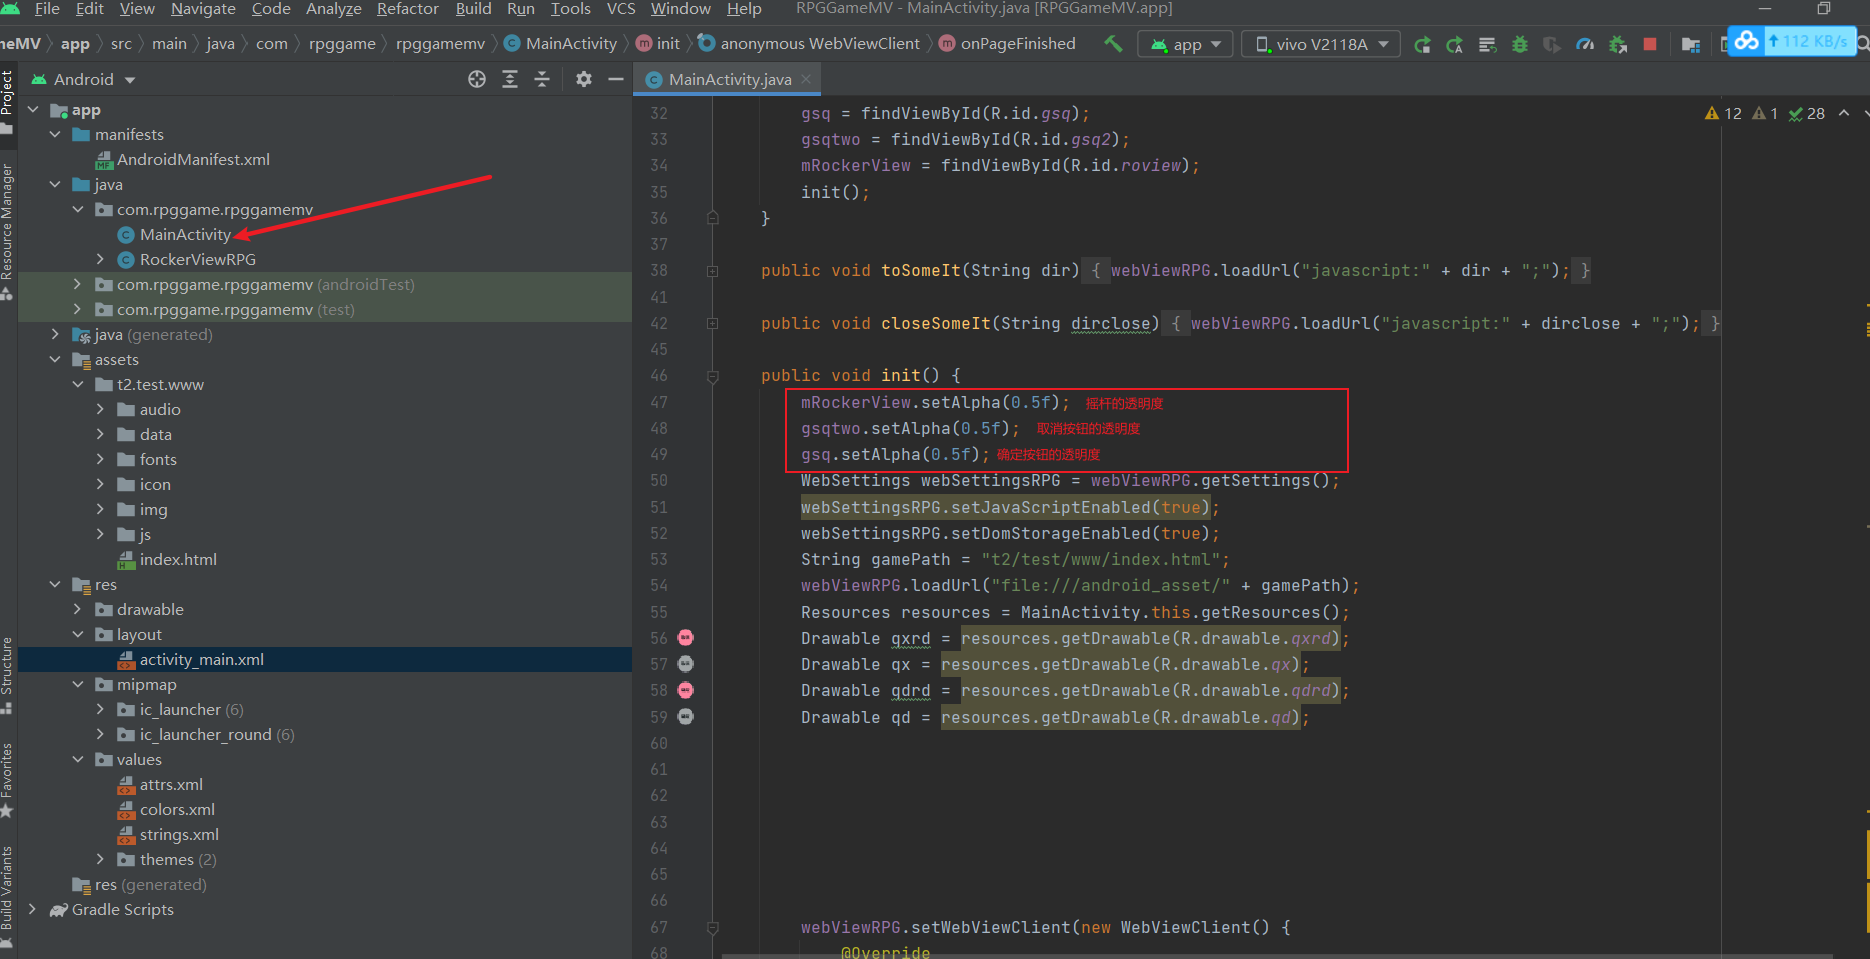
Task: Expand folded toSomeIt method on line 38
Action: point(713,271)
